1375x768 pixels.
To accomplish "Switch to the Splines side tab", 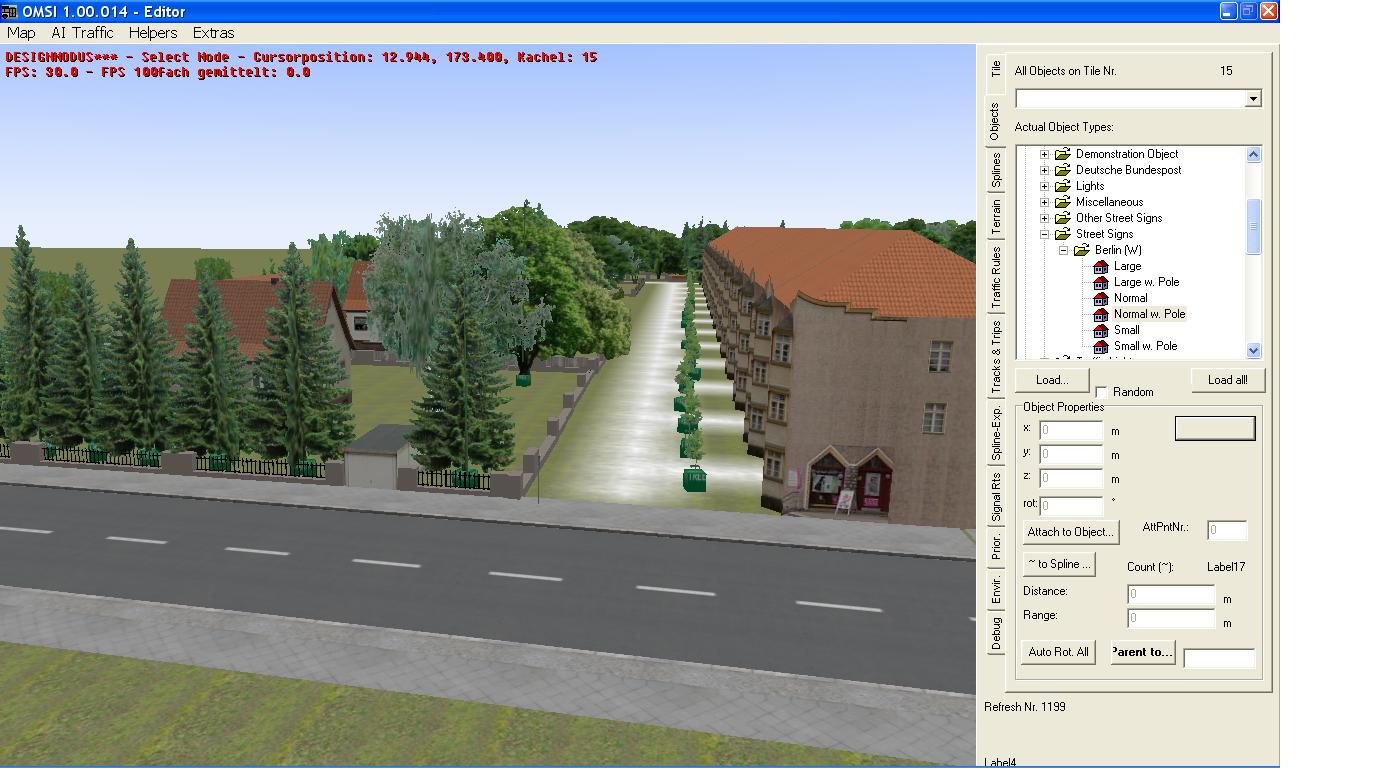I will click(x=996, y=170).
